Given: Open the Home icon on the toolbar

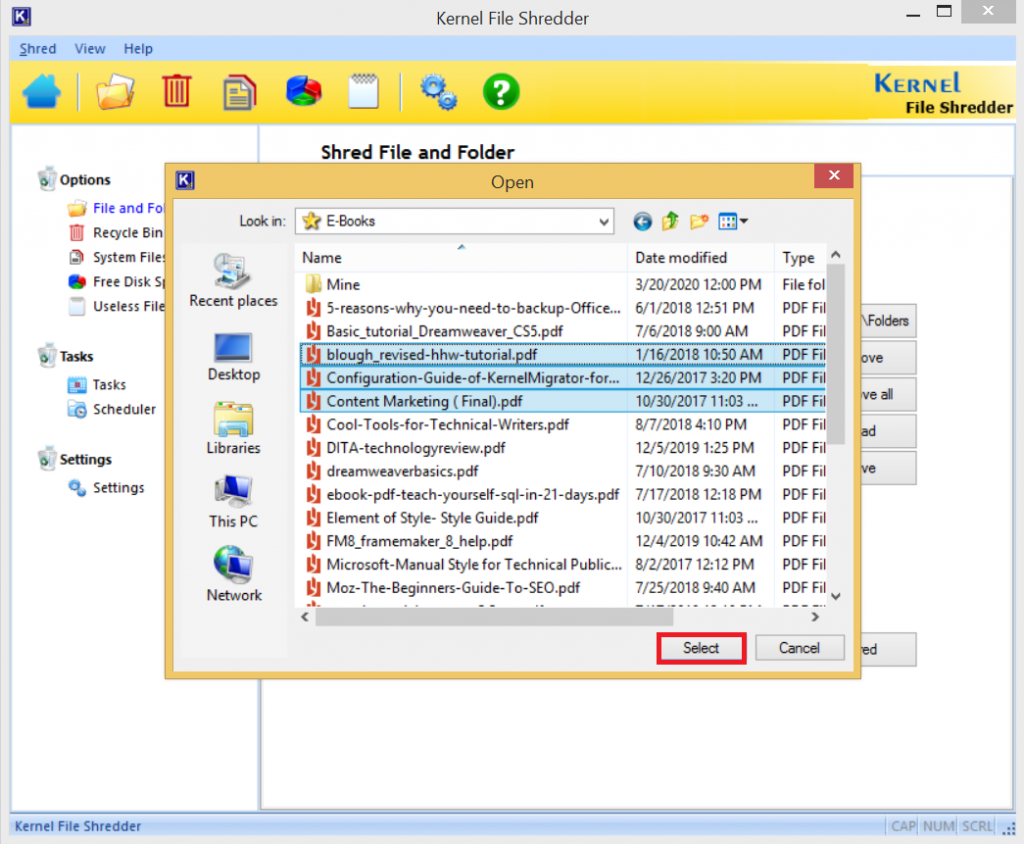Looking at the screenshot, I should (x=42, y=91).
